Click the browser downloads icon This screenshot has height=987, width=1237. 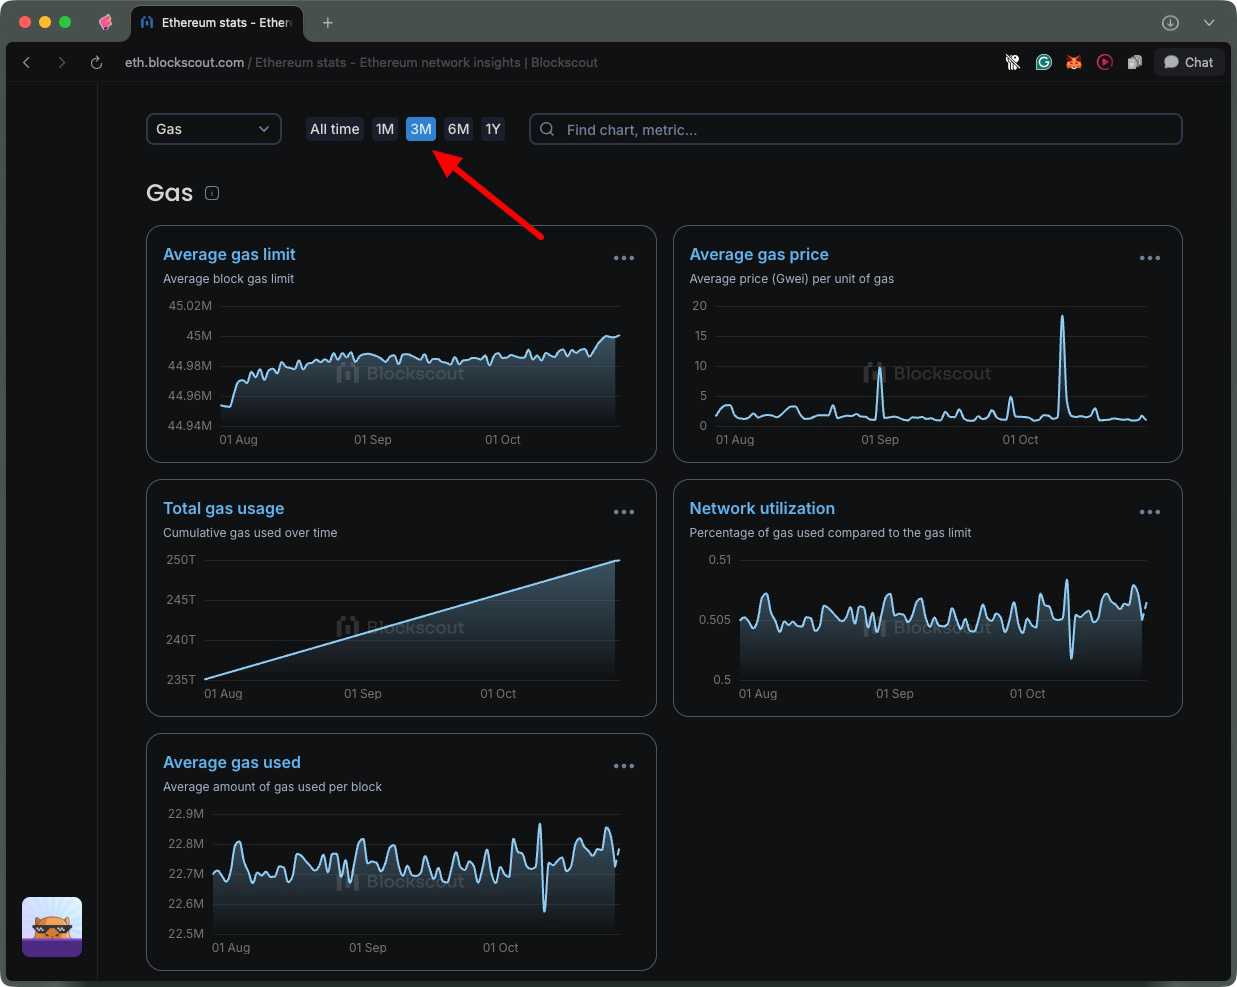1169,22
